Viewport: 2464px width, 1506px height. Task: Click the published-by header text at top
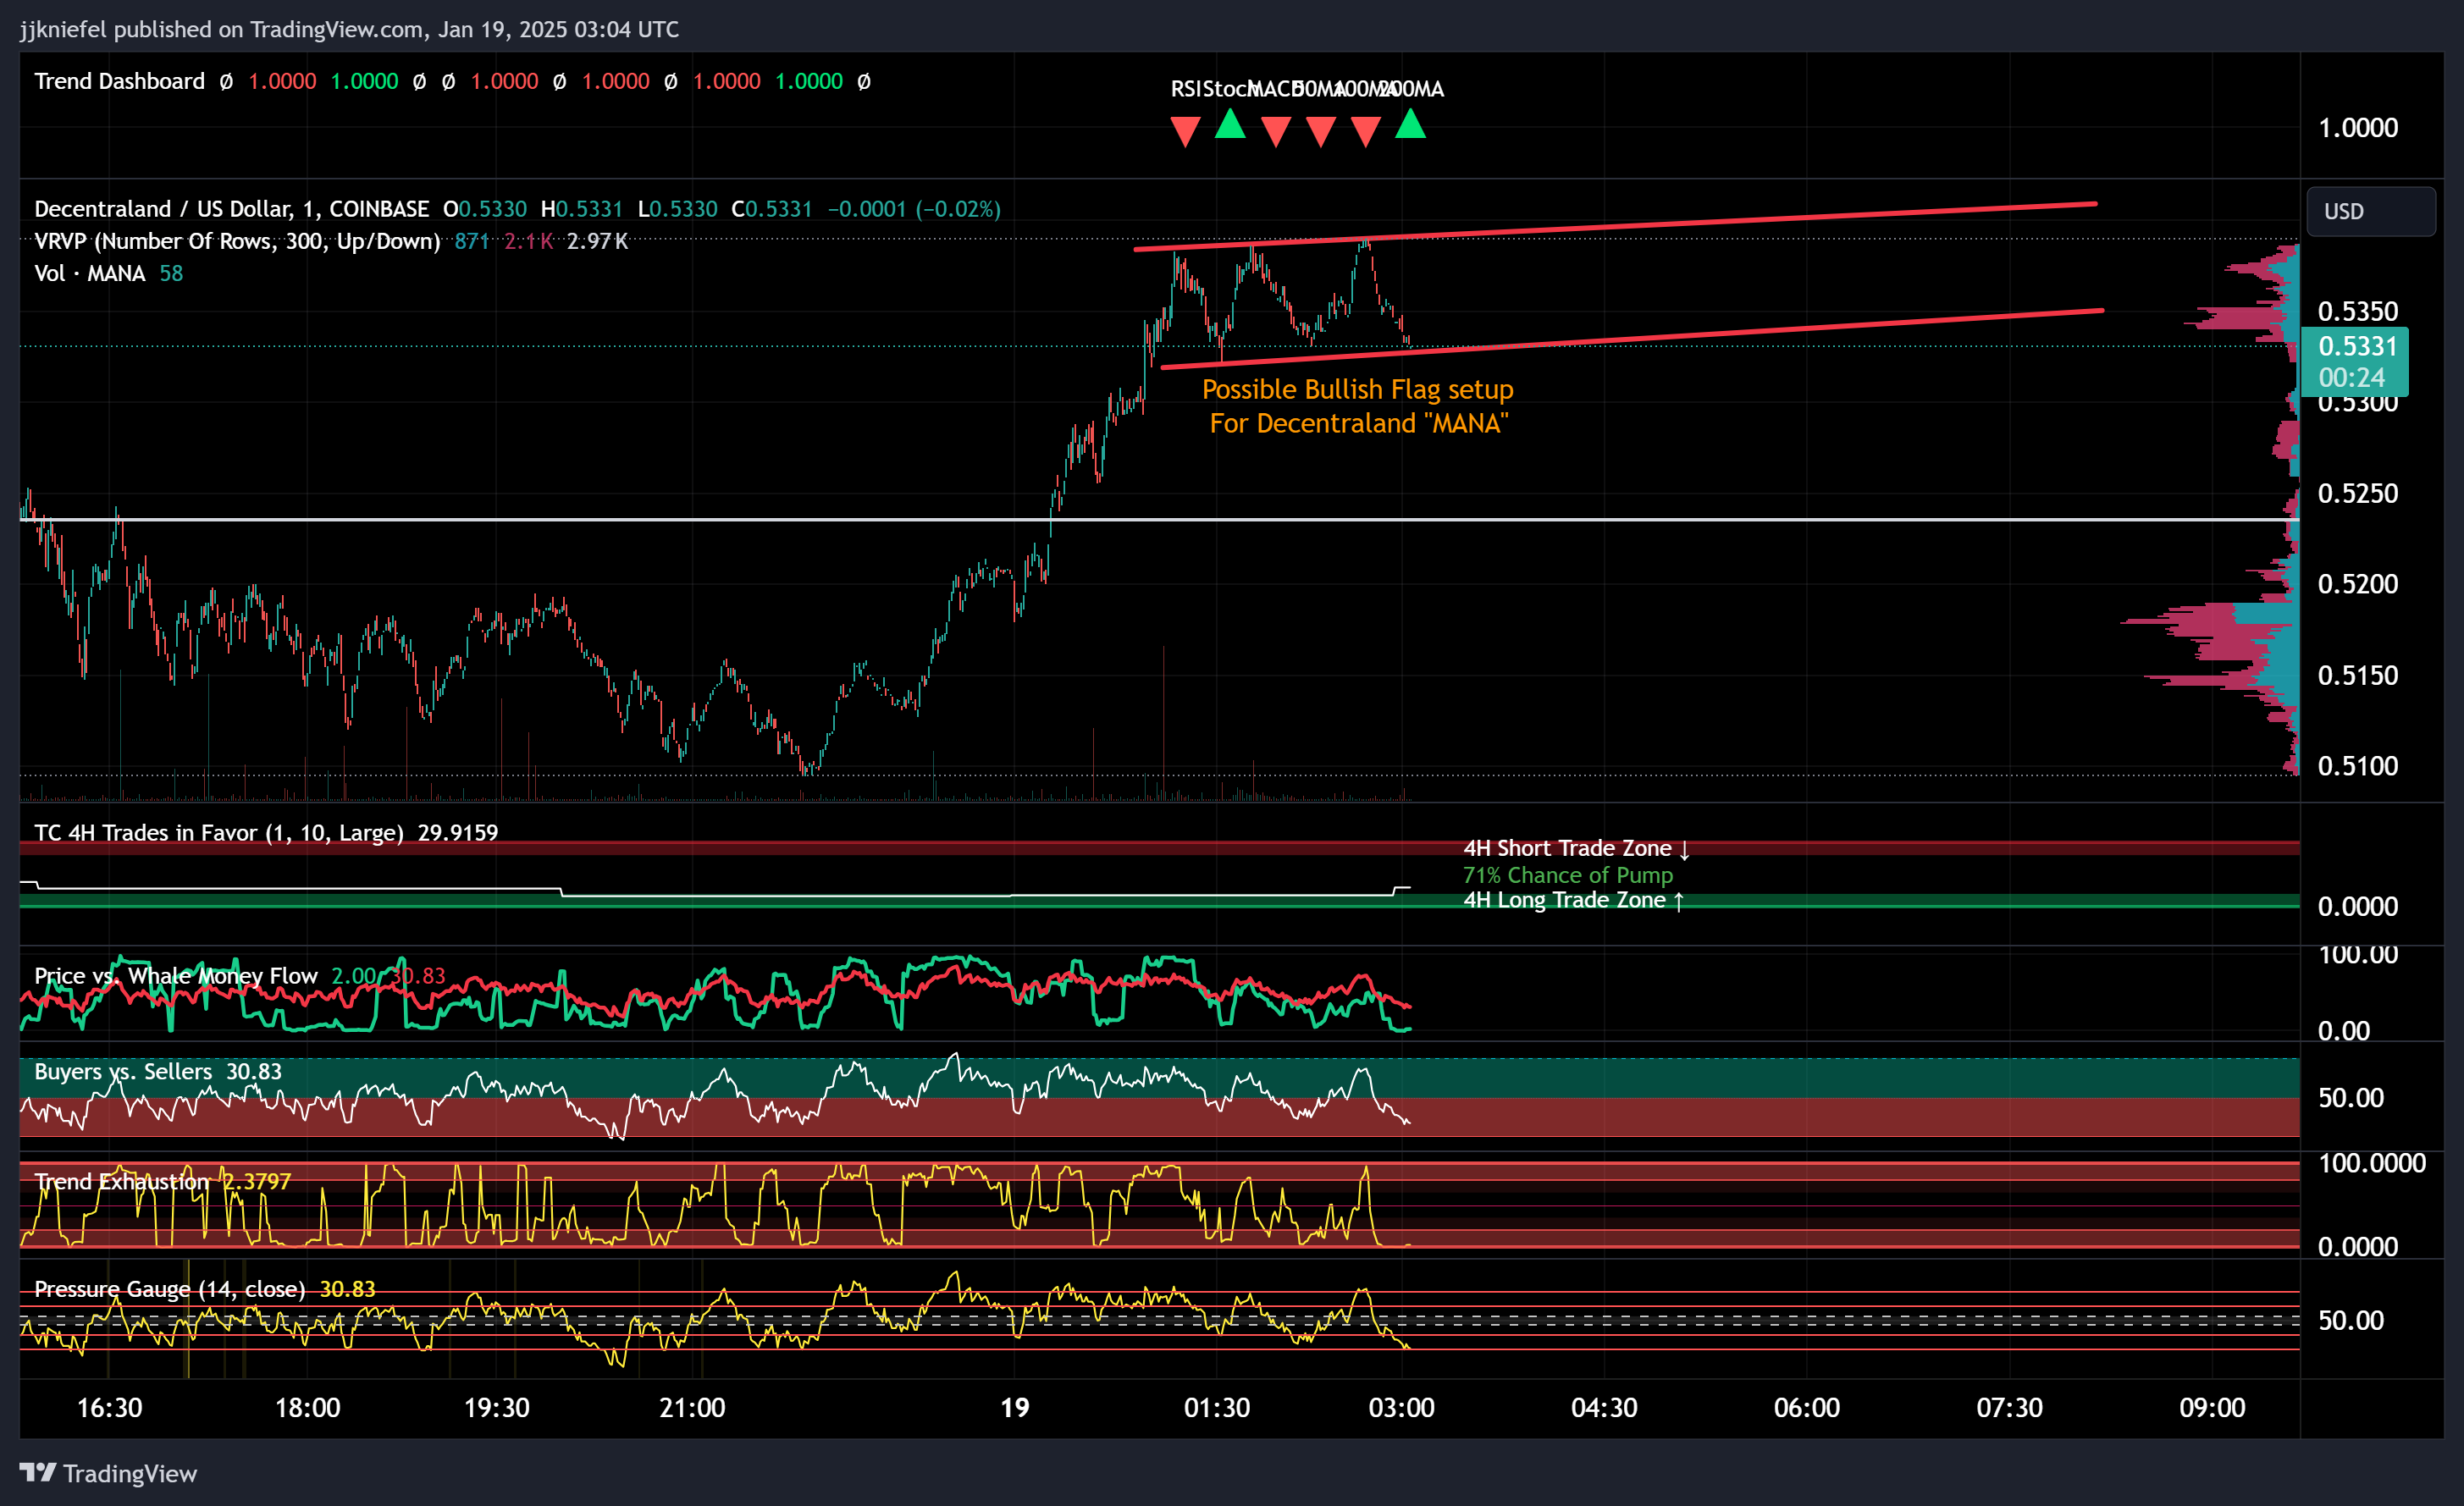click(x=349, y=29)
